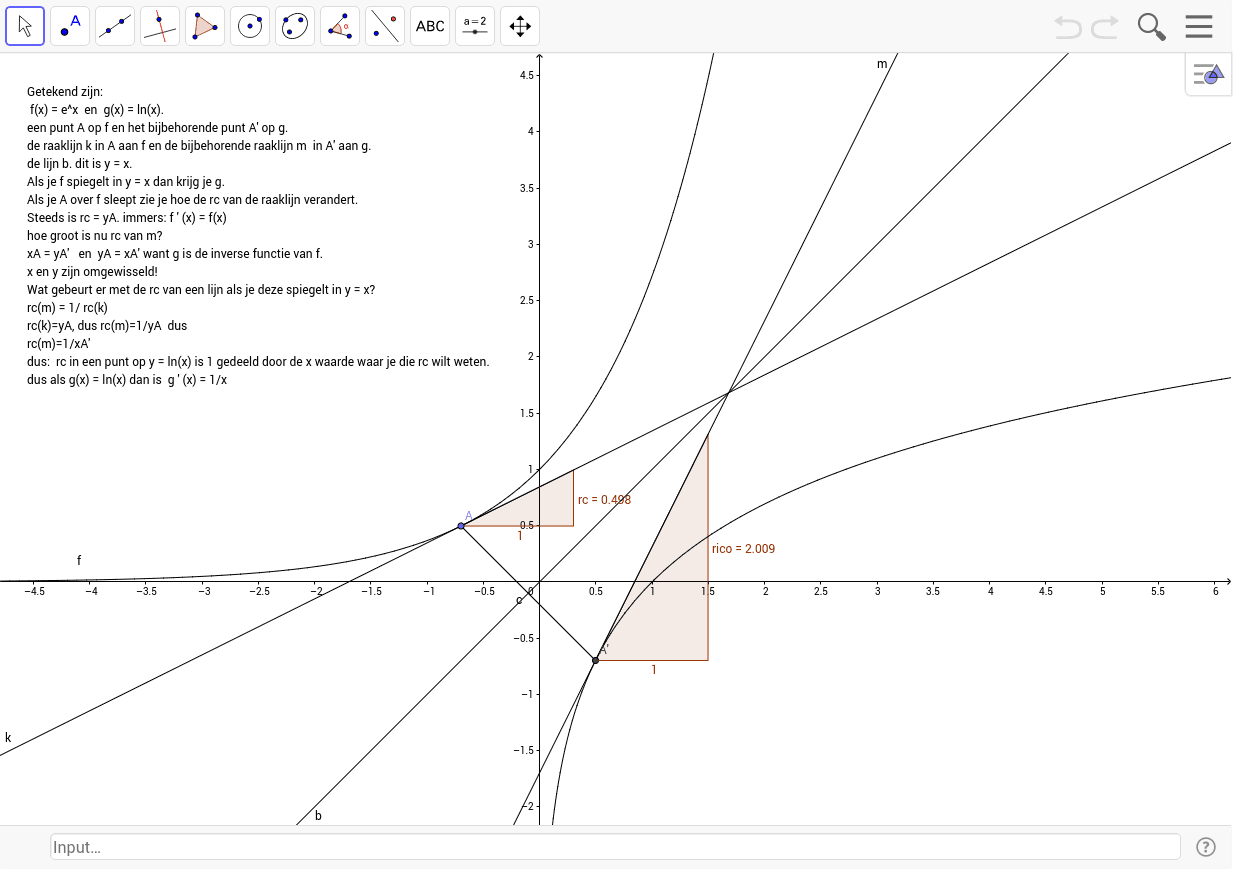Select the Ellipse conic tool
This screenshot has height=870, width=1233.
295,26
